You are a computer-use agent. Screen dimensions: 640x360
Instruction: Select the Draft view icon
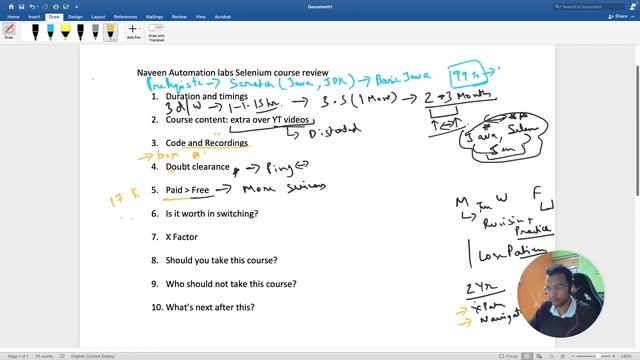[x=562, y=356]
